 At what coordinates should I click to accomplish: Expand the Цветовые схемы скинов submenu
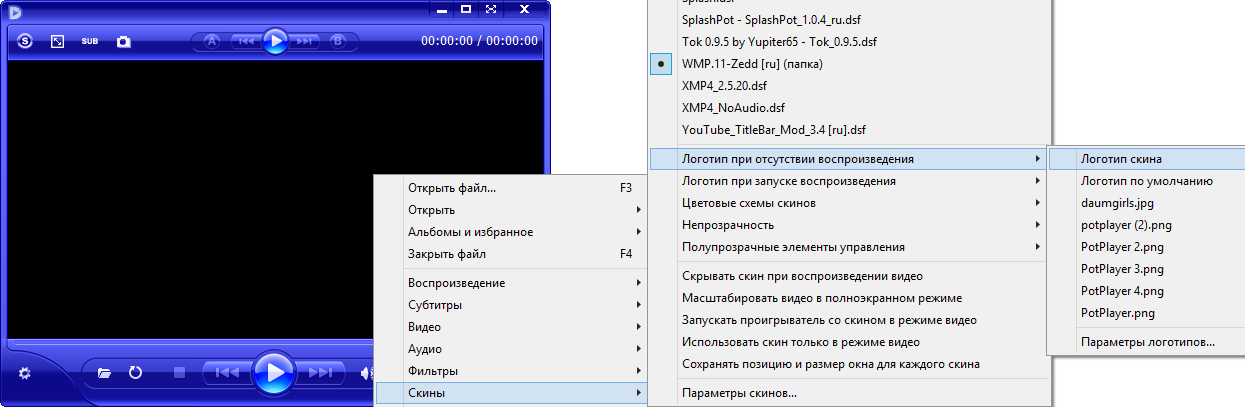748,203
